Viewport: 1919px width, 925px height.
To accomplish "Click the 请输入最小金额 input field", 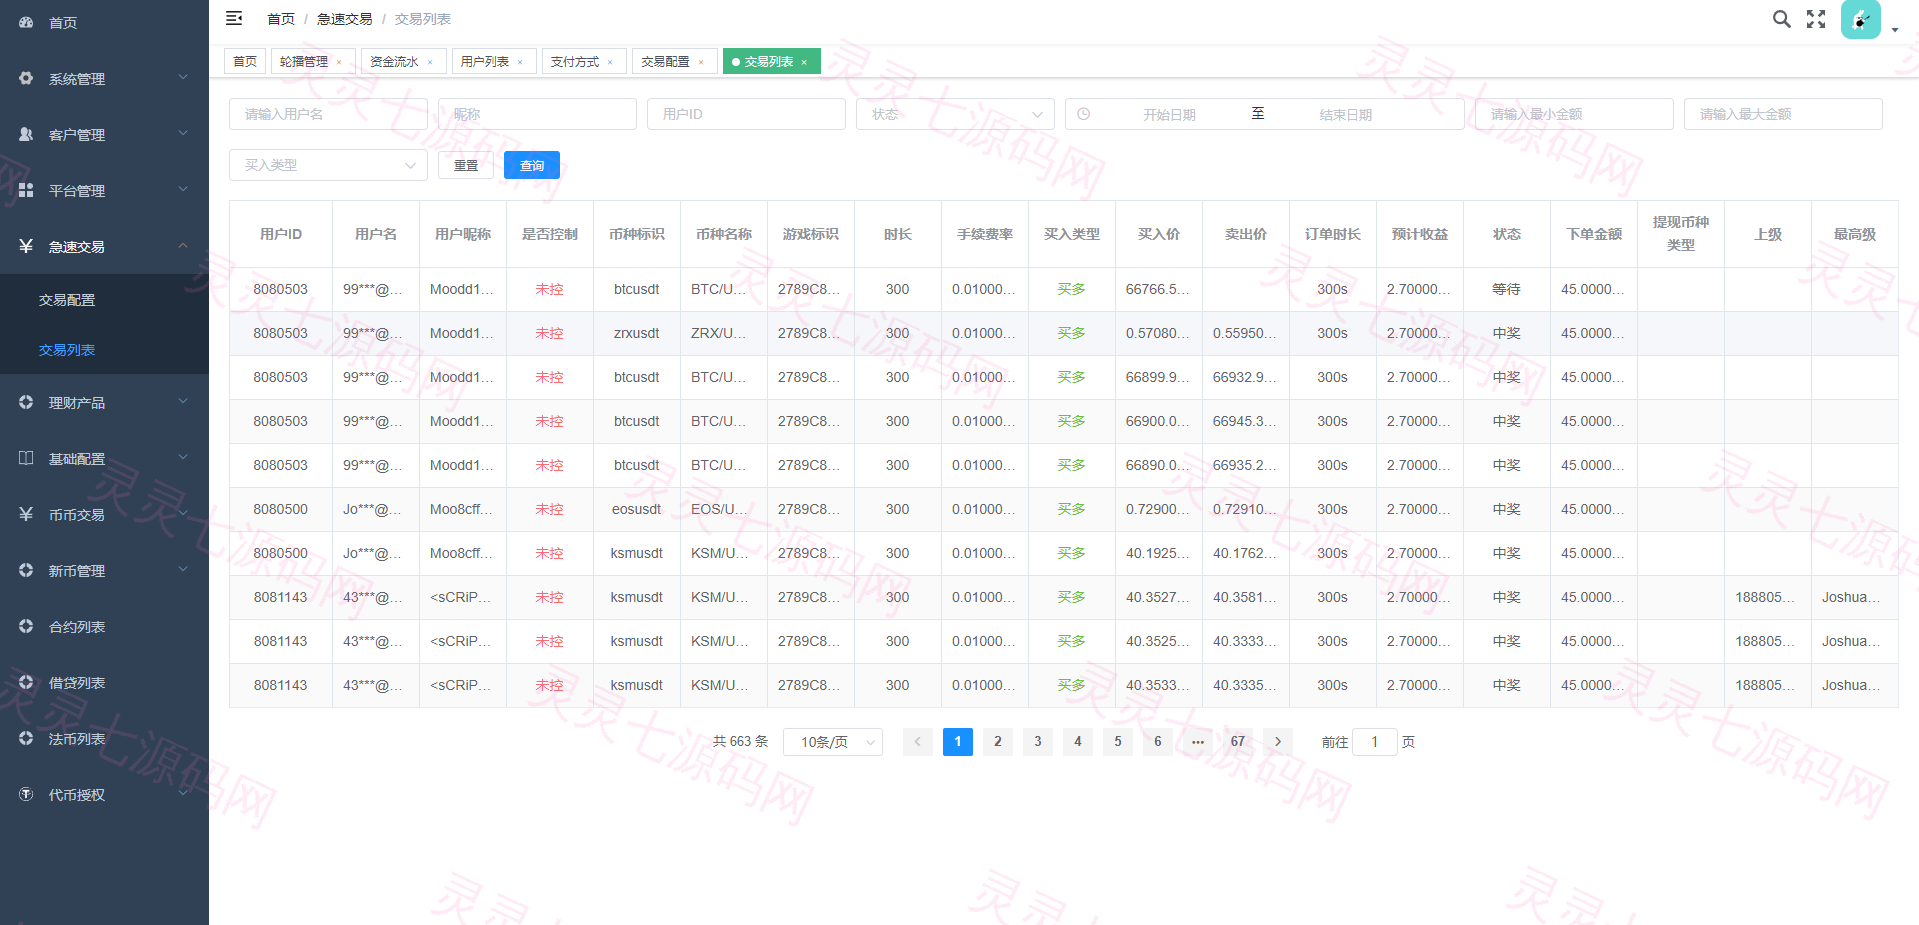I will pyautogui.click(x=1574, y=114).
